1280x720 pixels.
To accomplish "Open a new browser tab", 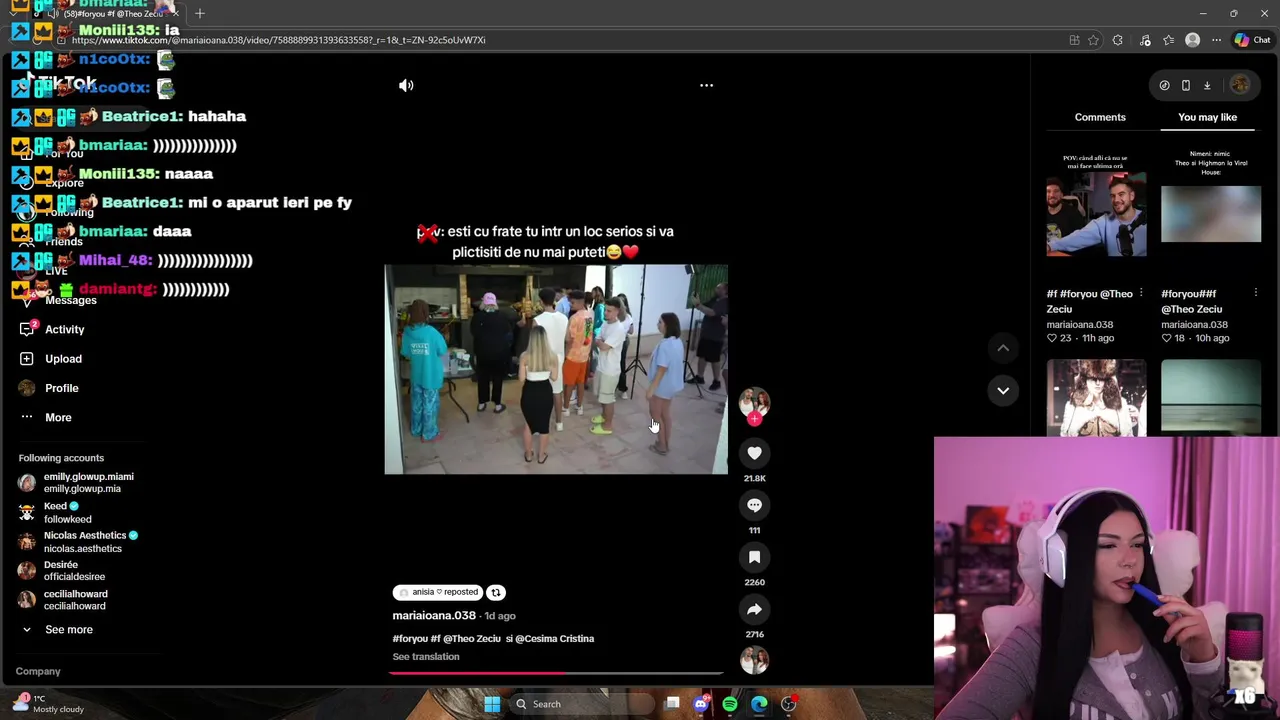I will (200, 13).
